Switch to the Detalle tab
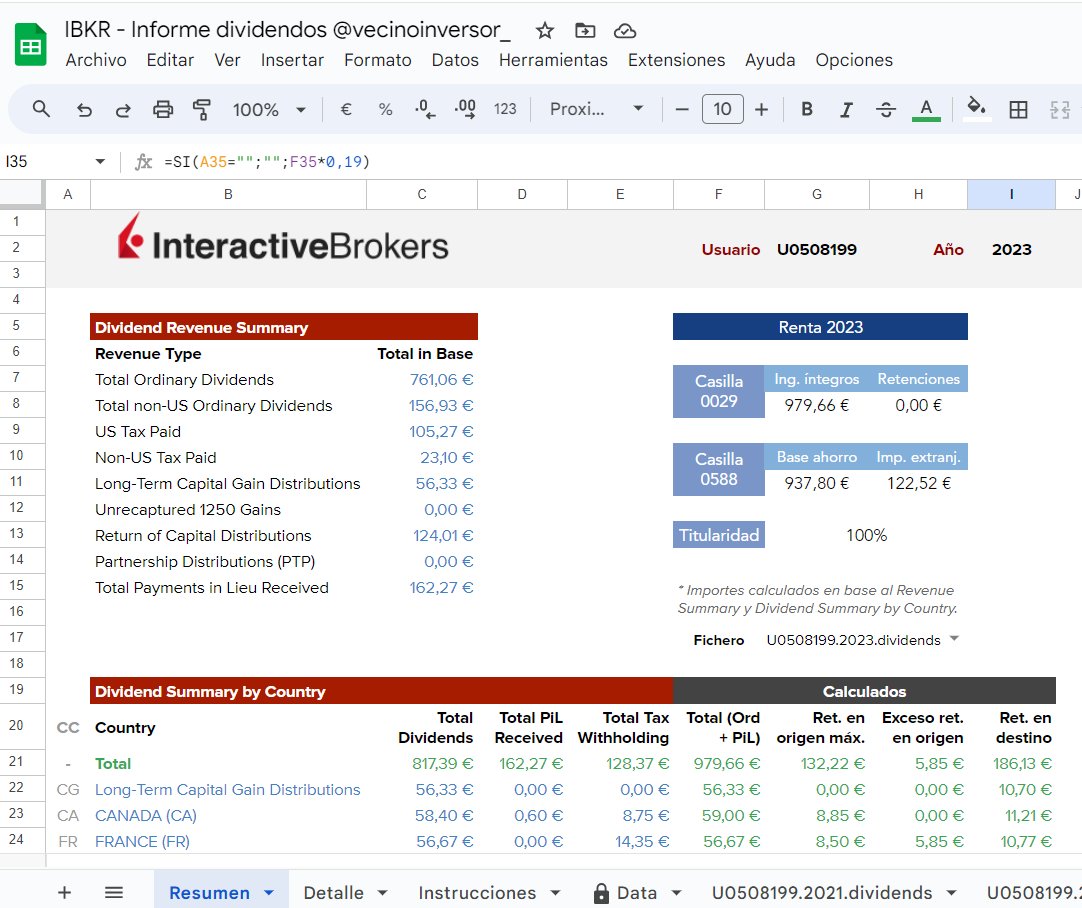 click(x=333, y=892)
